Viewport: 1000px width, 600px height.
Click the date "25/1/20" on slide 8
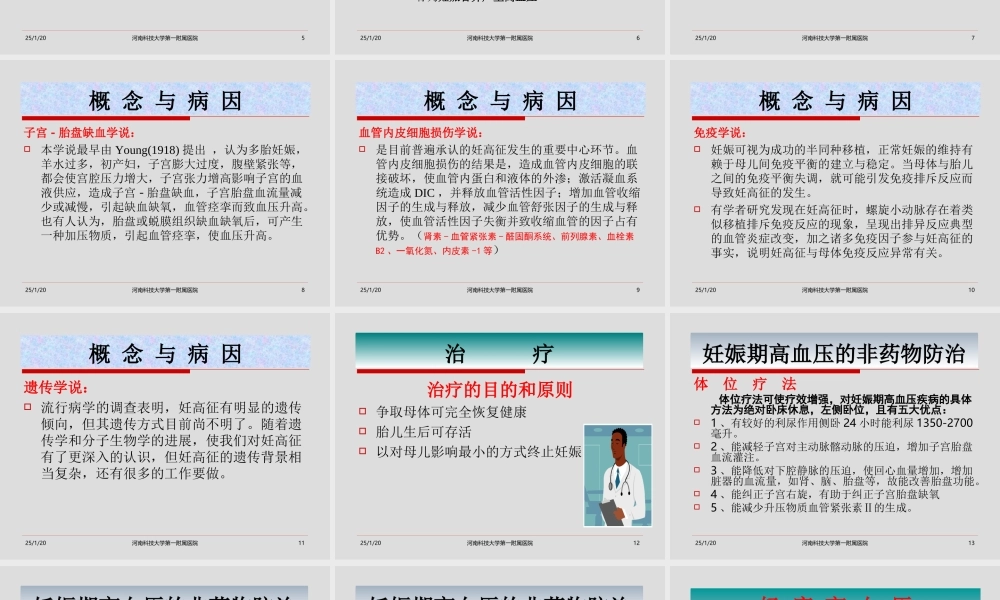36,288
